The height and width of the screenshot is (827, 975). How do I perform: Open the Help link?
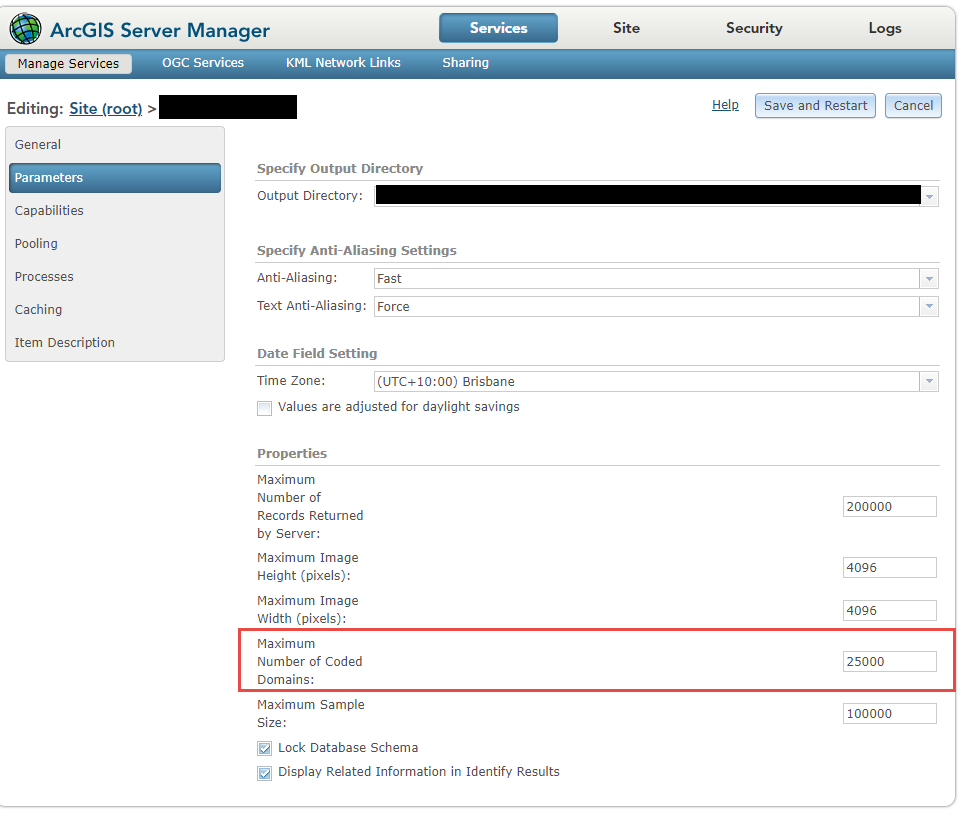725,105
